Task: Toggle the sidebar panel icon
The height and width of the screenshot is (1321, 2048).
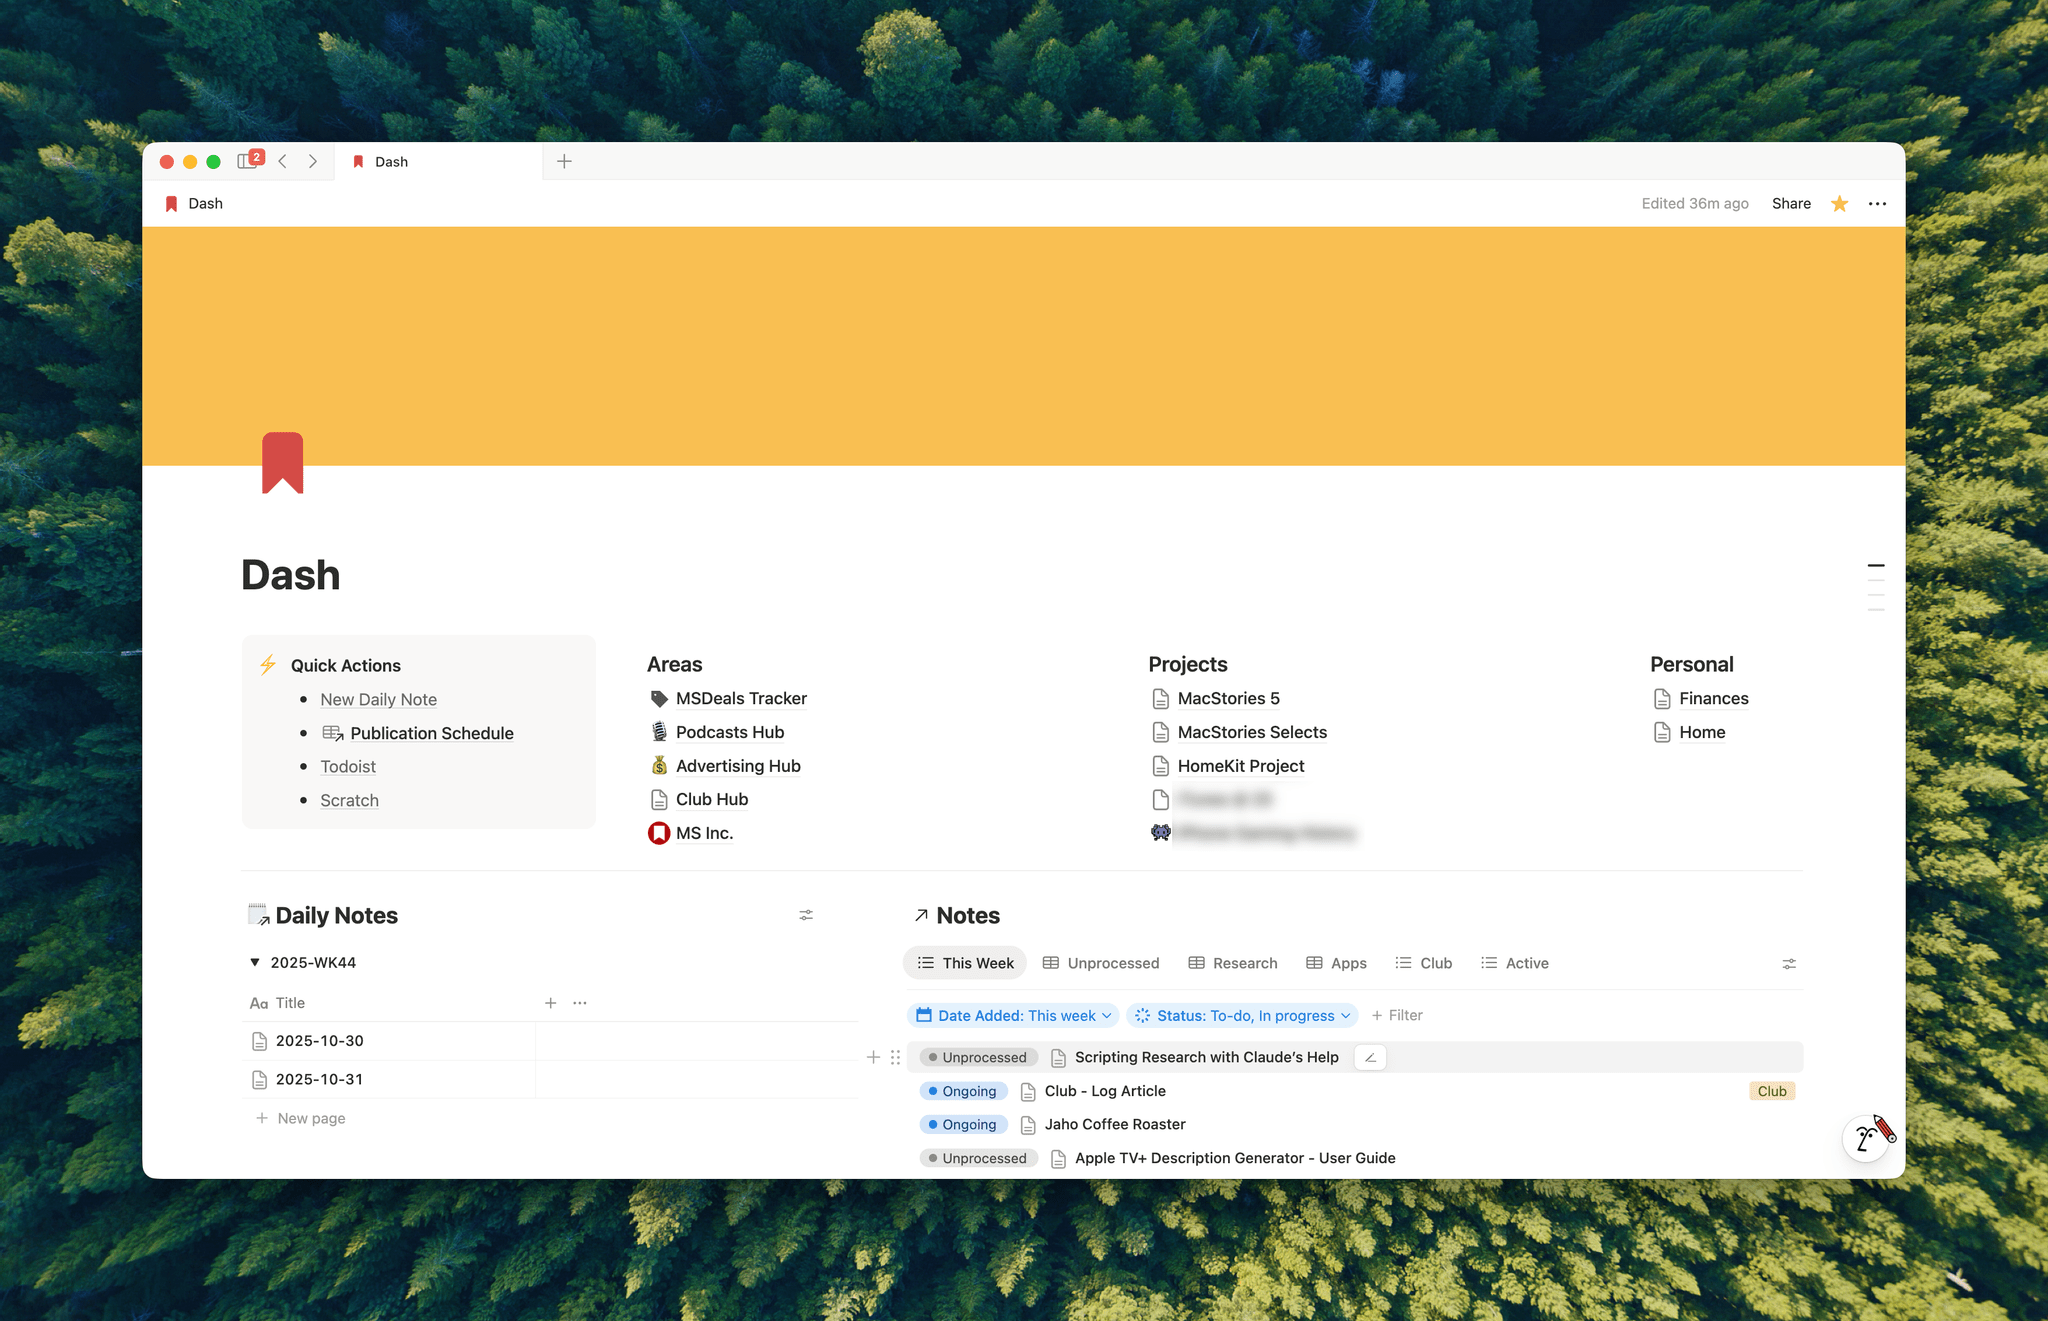Action: click(247, 161)
